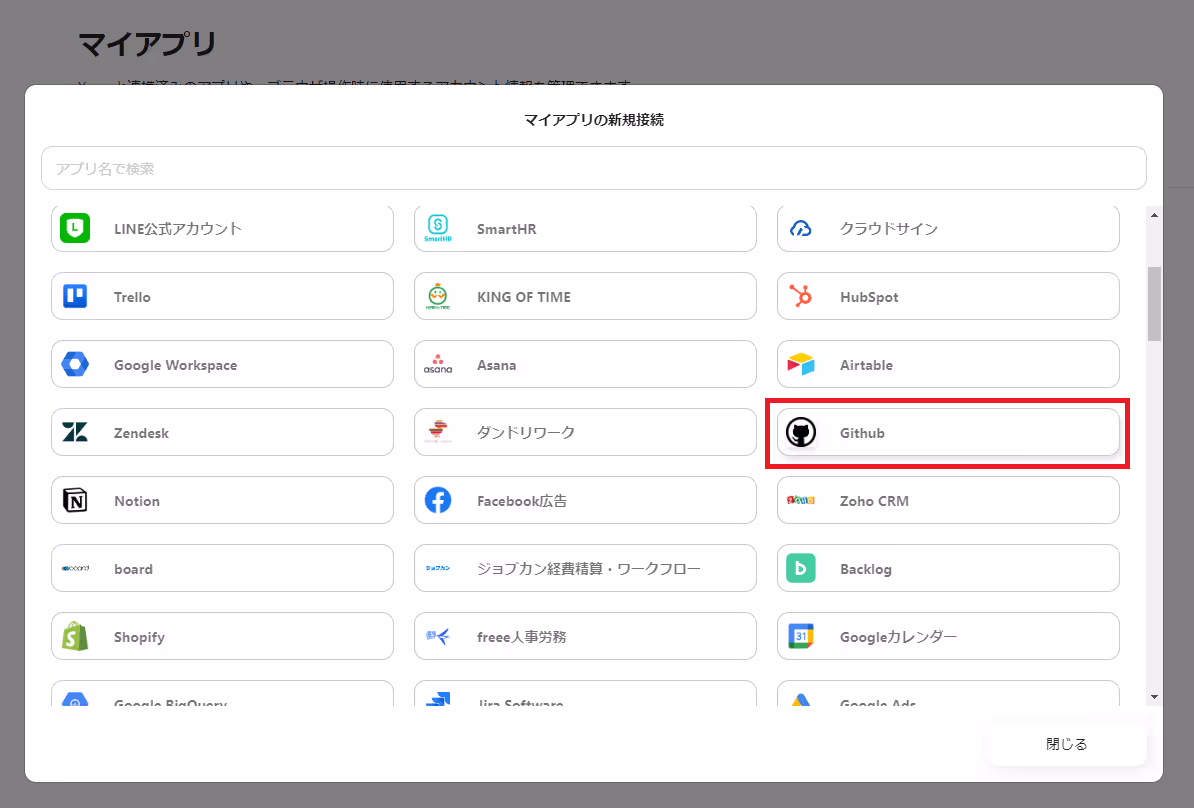Click the Backlog green b icon
The image size is (1194, 808).
click(x=800, y=568)
